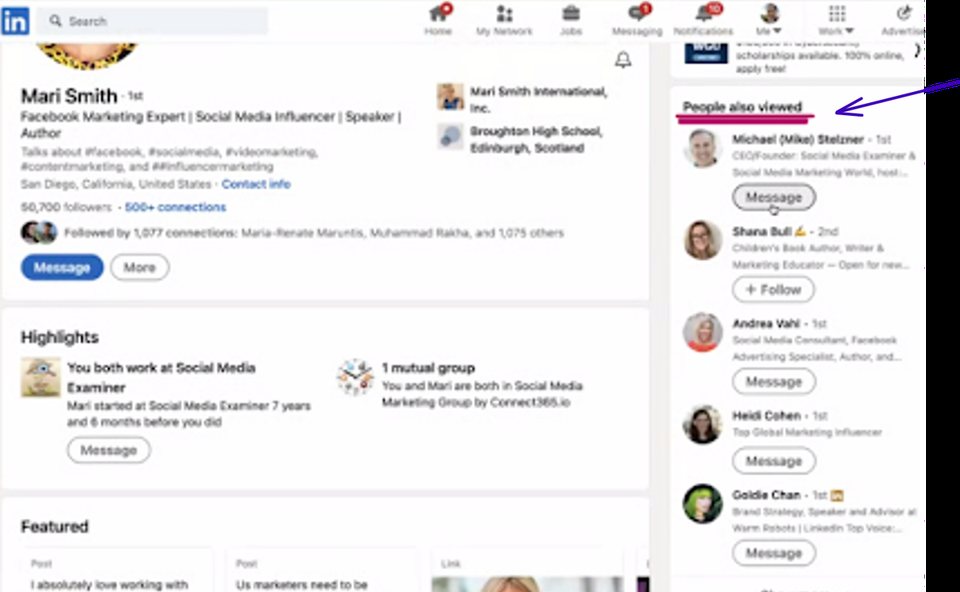Viewport: 960px width, 592px height.
Task: Open Notifications bell in top nav
Action: (x=703, y=20)
